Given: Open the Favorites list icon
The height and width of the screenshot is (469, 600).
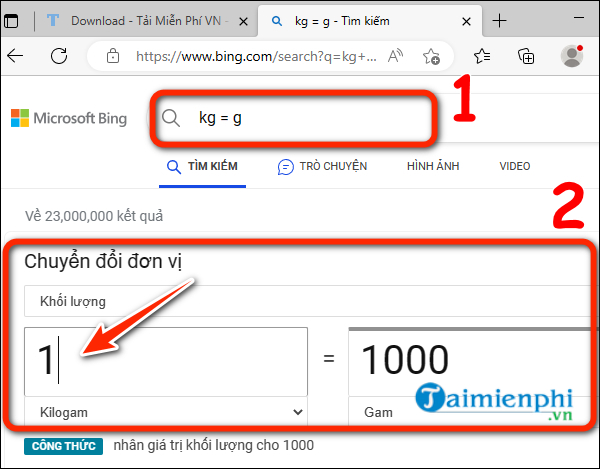Looking at the screenshot, I should (x=482, y=56).
